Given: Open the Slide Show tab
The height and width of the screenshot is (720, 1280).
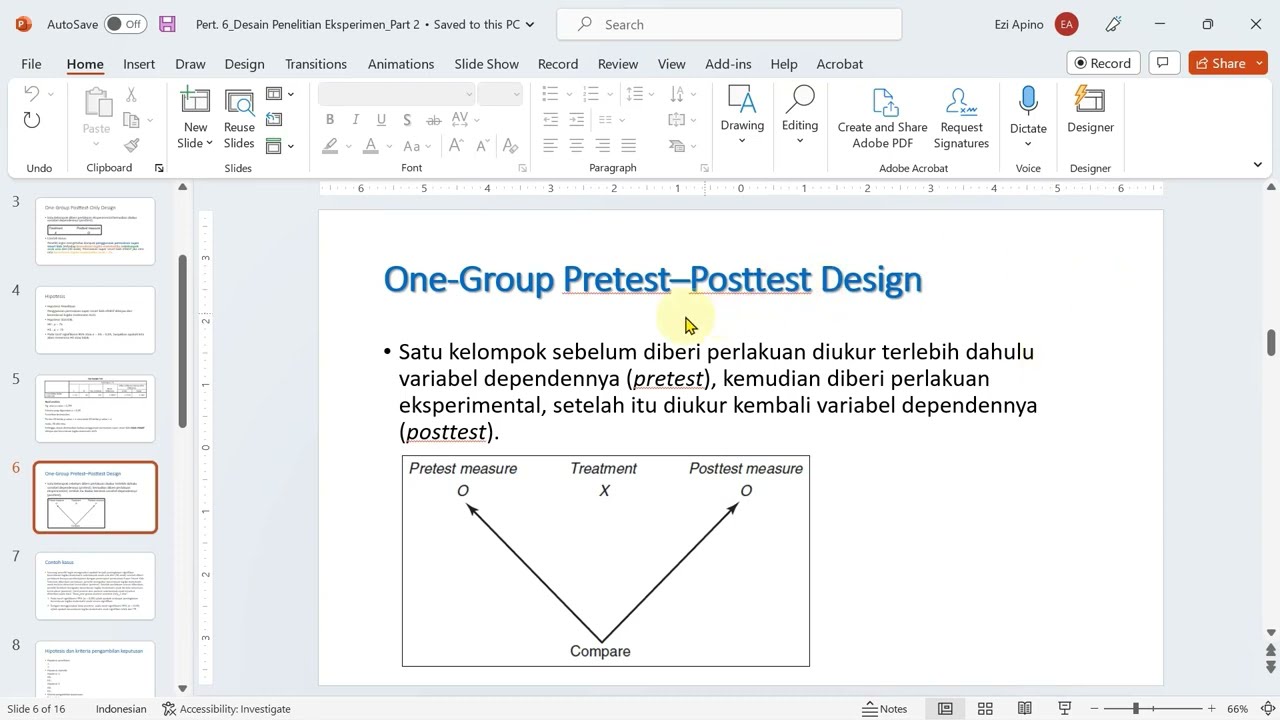Looking at the screenshot, I should [x=486, y=63].
